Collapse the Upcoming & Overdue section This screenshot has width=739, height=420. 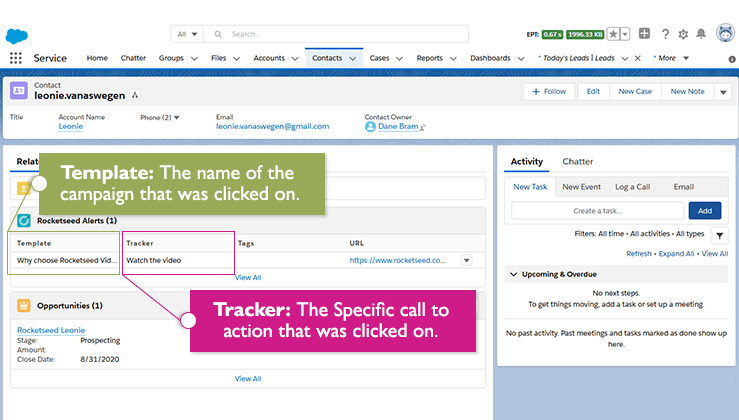[x=513, y=273]
